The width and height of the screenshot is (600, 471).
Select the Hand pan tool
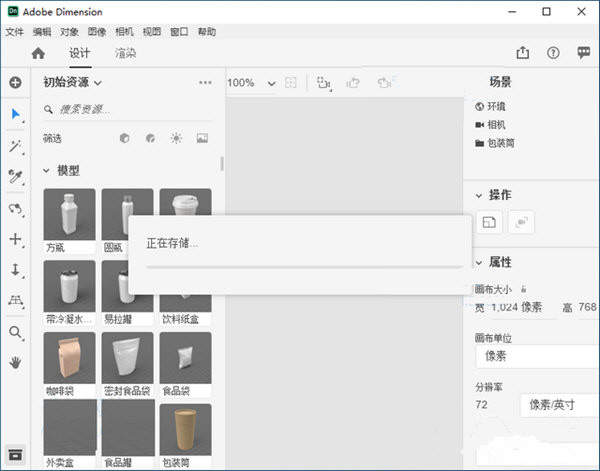tap(15, 363)
